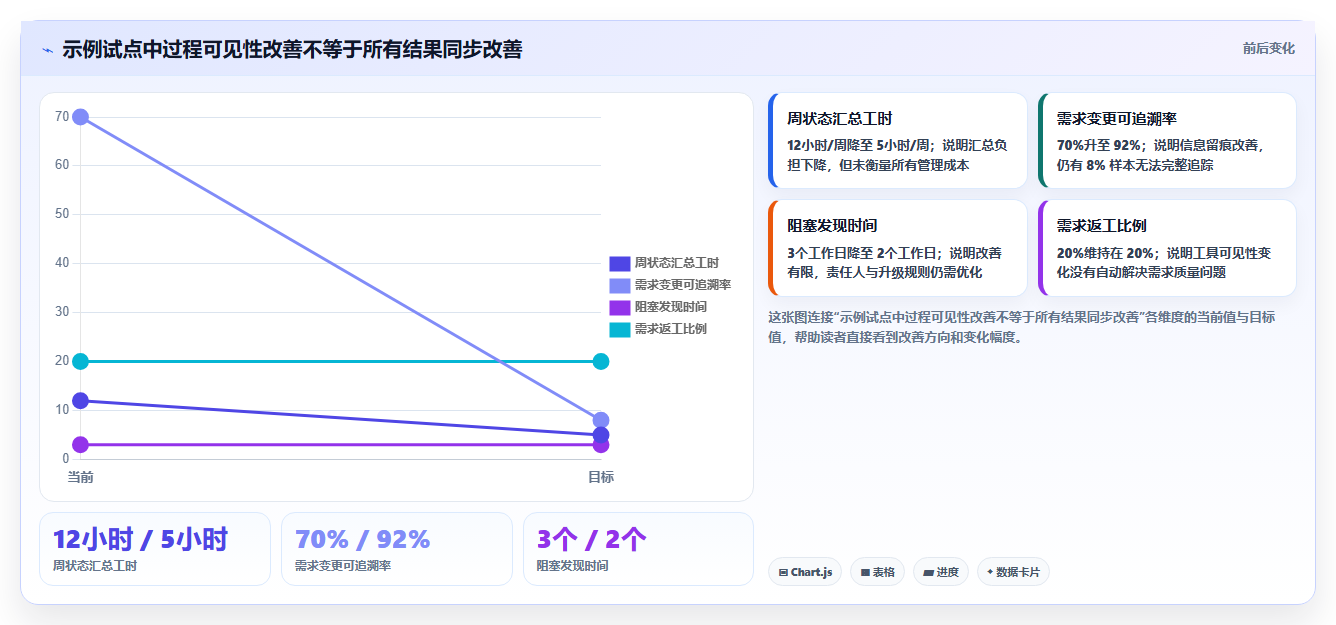Click the 12小时 / 5小时 stat value
The image size is (1336, 625).
[x=140, y=539]
